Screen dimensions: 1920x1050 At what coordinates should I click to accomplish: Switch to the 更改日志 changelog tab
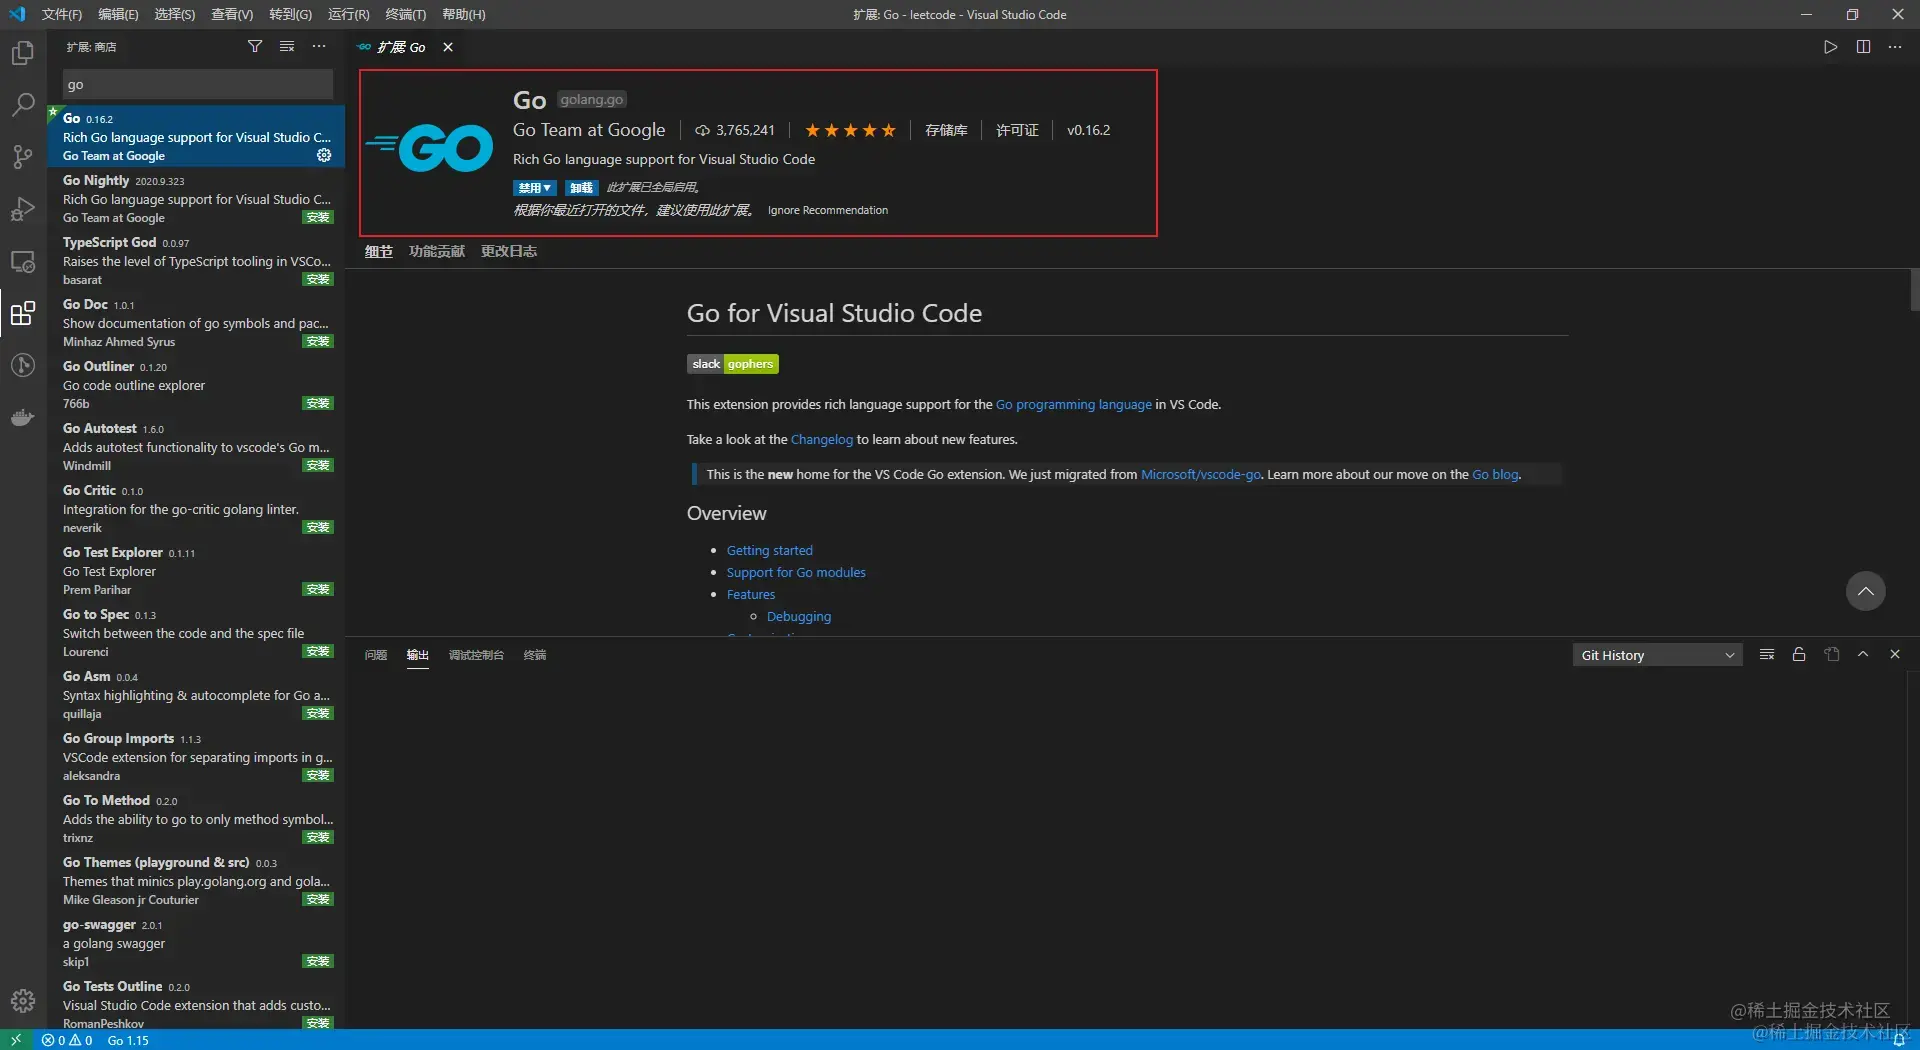click(509, 251)
